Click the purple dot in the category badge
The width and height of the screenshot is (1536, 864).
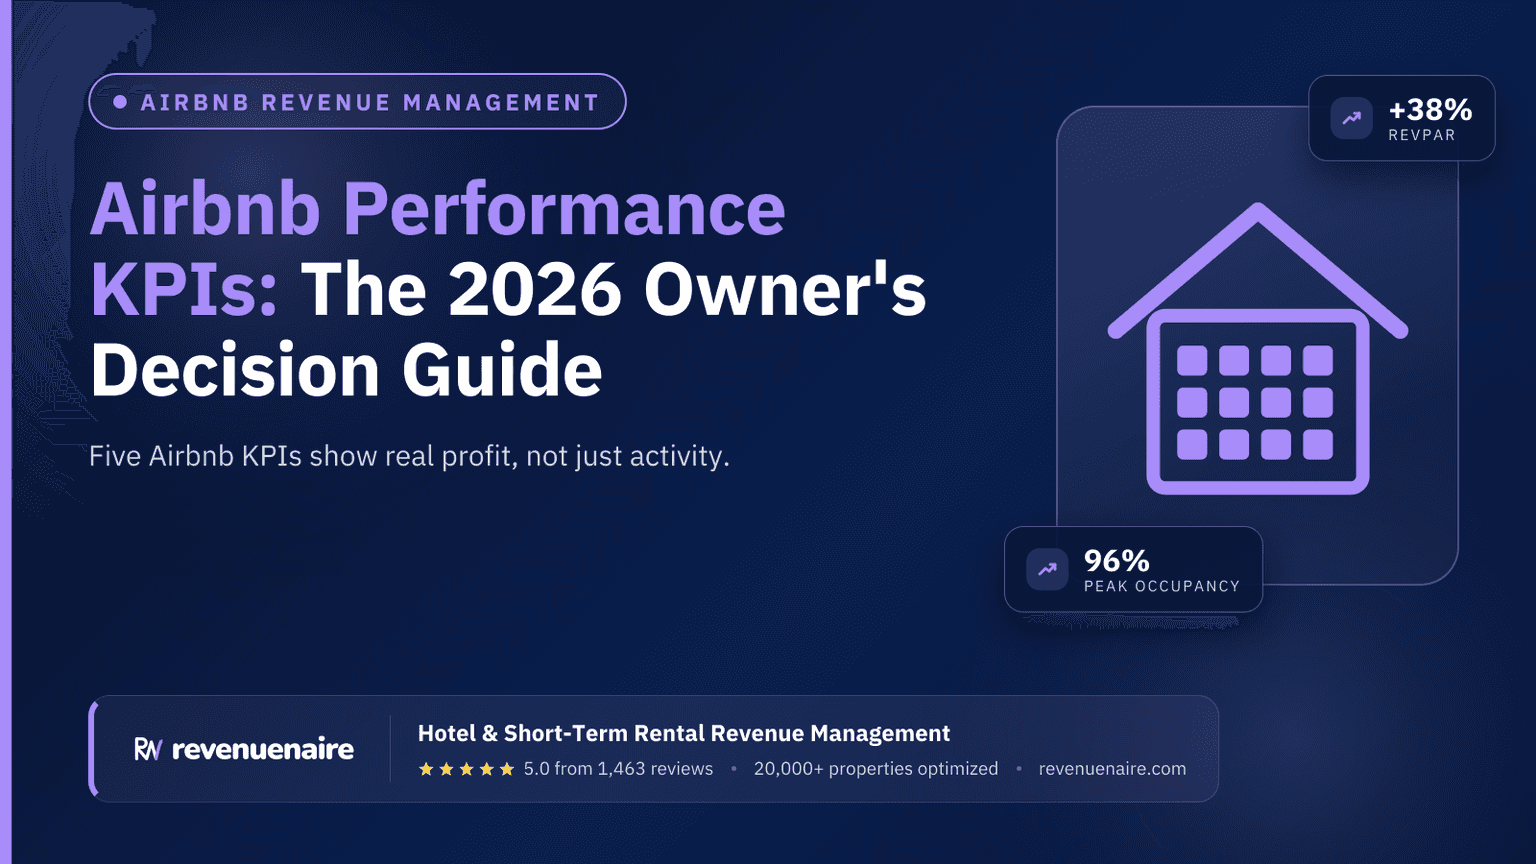click(x=120, y=102)
